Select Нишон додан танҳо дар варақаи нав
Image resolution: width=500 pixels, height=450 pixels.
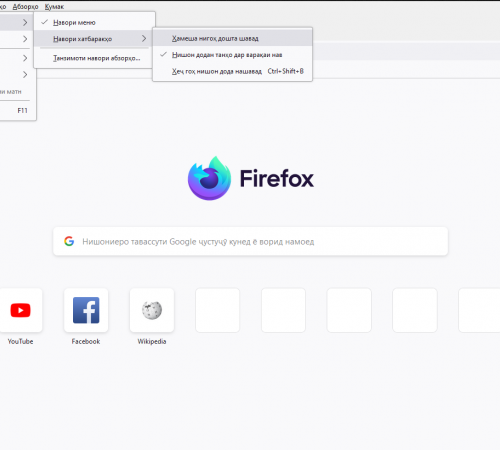click(232, 55)
